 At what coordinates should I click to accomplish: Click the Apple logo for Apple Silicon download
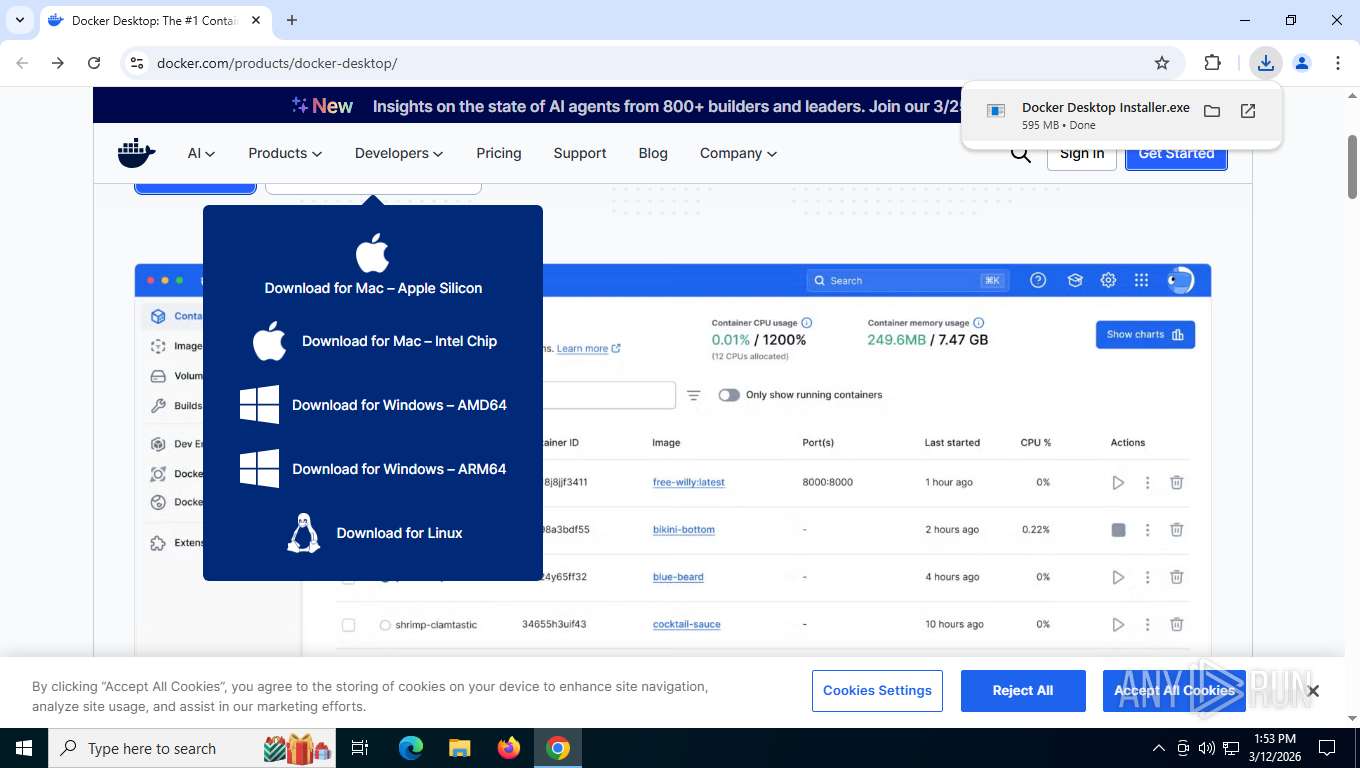pos(373,252)
